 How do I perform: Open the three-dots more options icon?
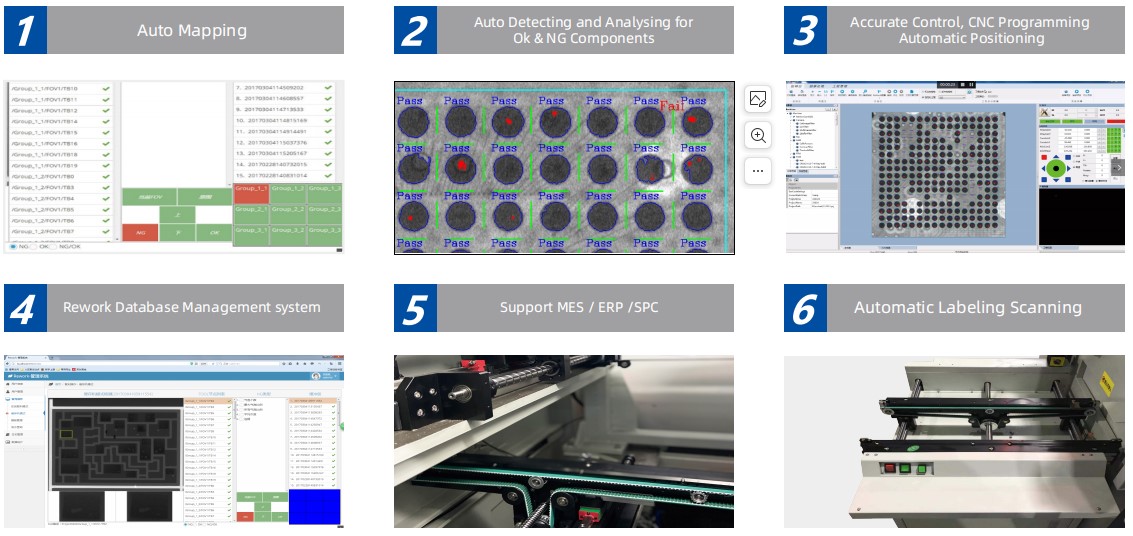coord(758,171)
